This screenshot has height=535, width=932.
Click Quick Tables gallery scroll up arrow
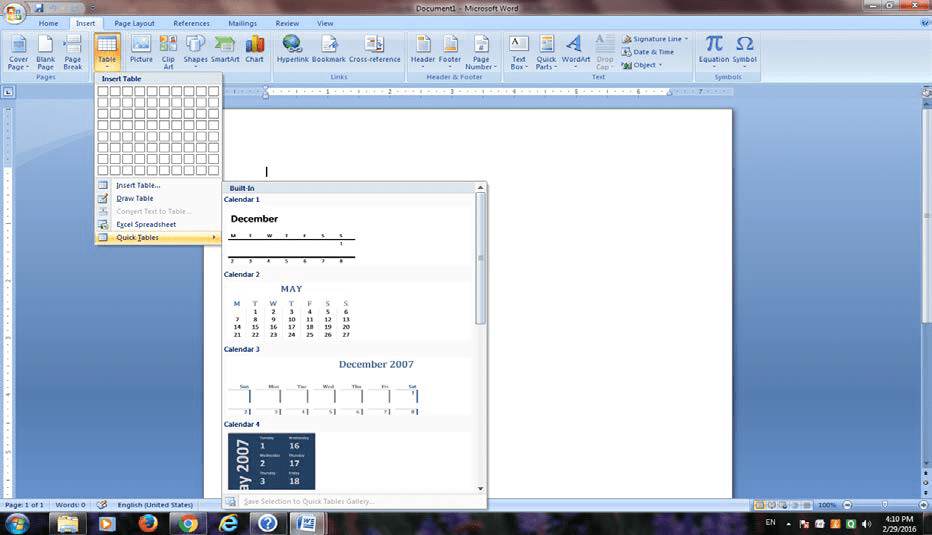point(480,188)
